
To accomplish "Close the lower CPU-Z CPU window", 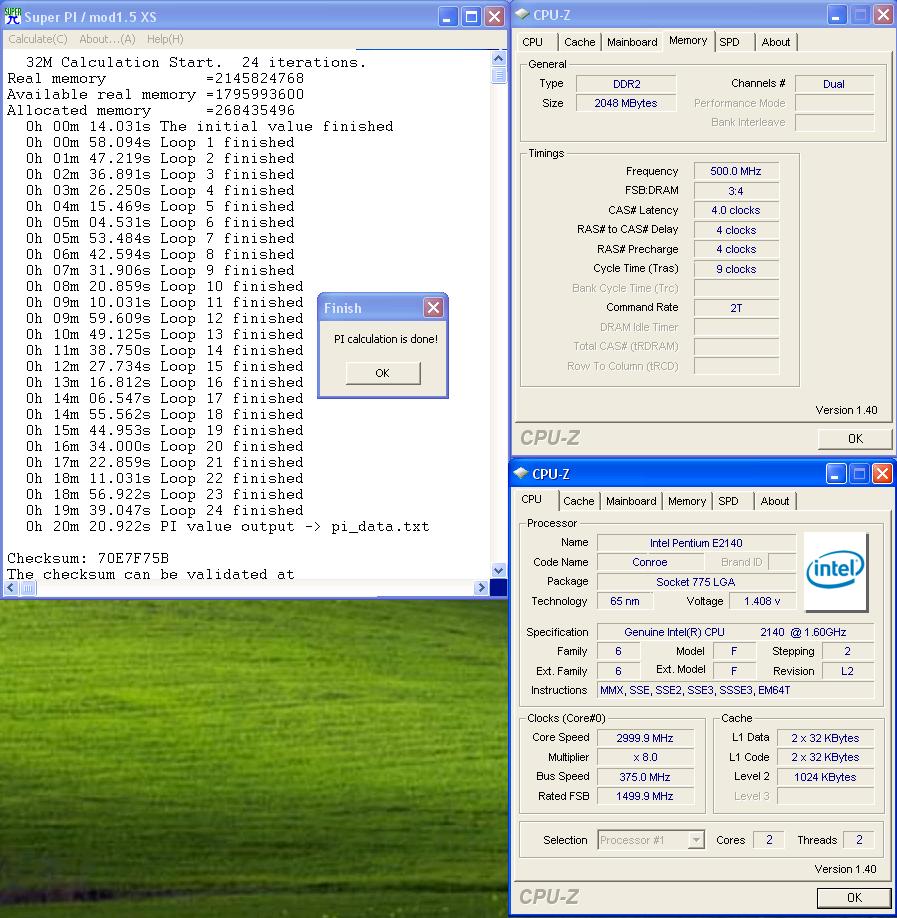I will tap(882, 473).
